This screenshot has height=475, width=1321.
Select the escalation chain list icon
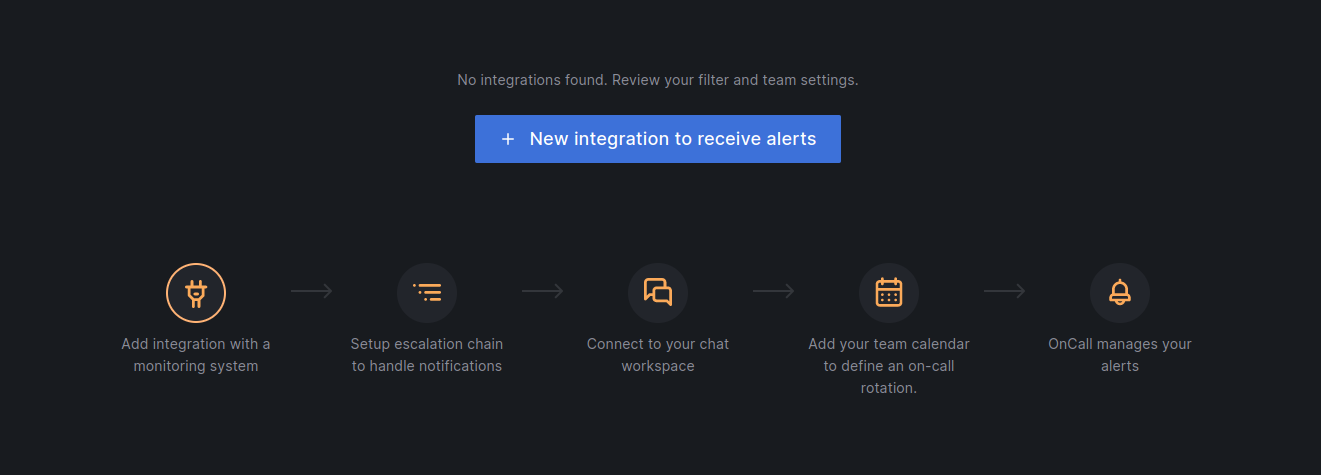427,293
